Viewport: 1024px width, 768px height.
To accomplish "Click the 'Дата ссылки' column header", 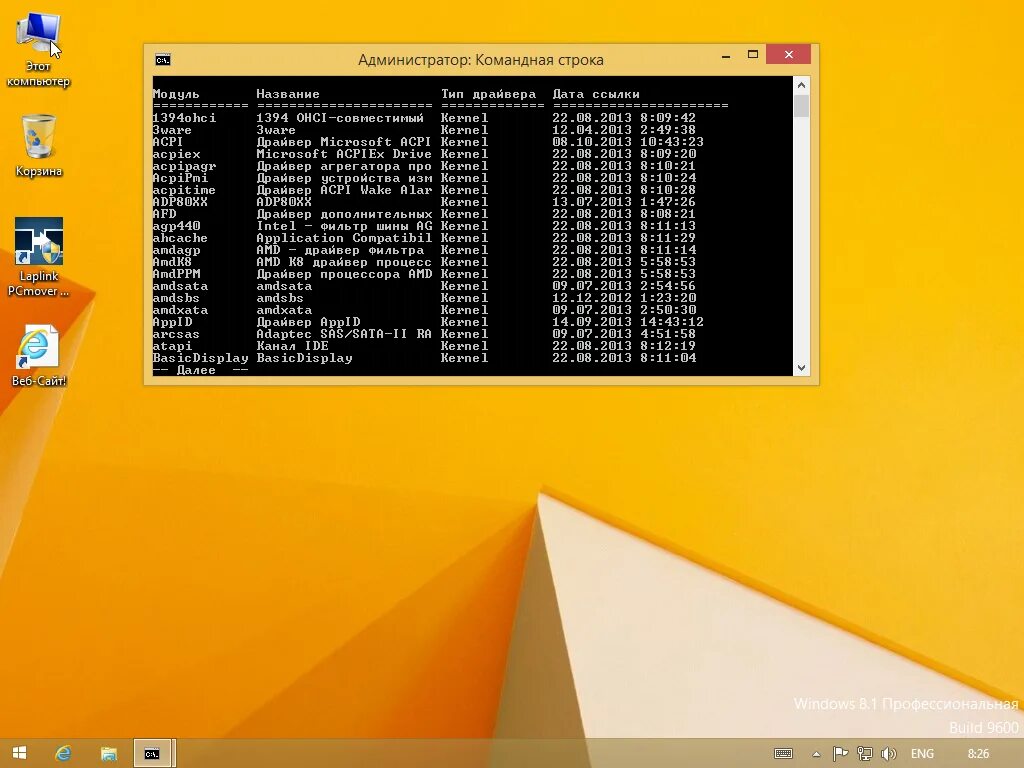I will 596,94.
